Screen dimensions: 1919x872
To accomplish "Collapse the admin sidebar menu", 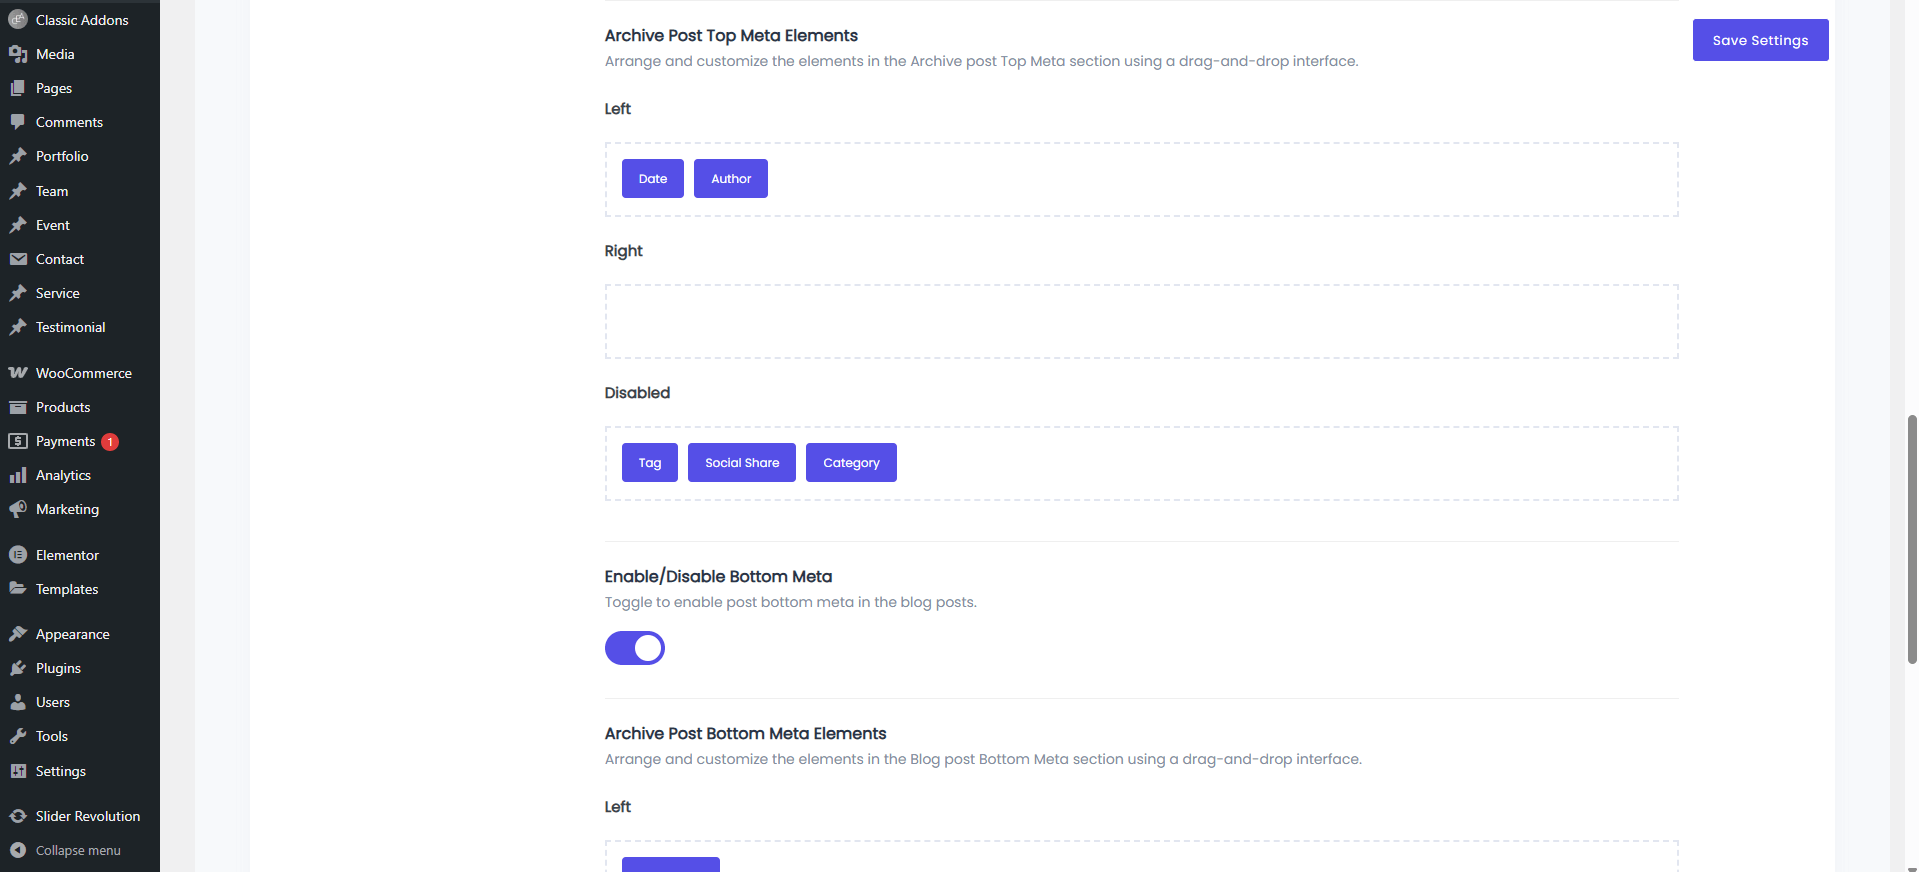I will coord(77,850).
